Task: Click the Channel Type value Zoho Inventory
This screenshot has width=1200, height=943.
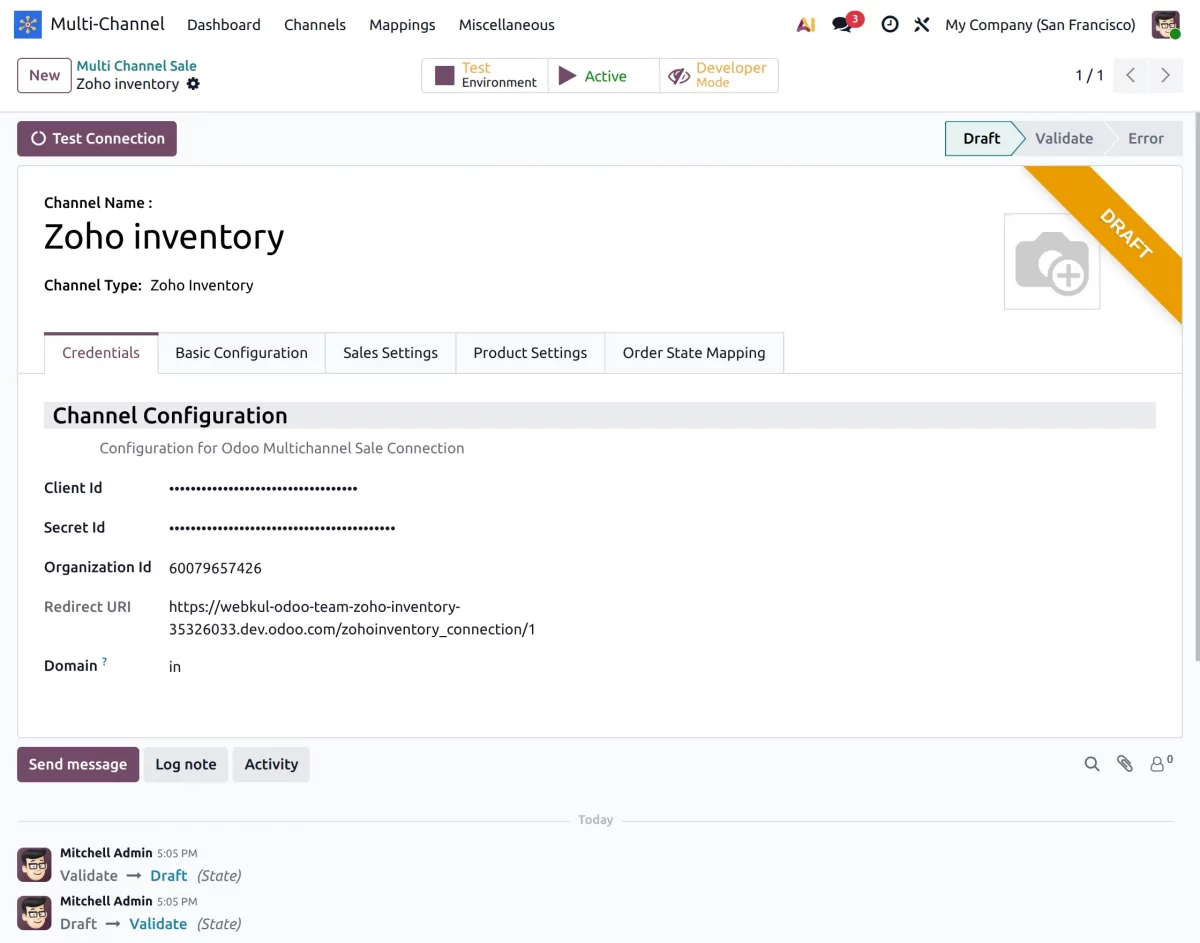Action: (x=201, y=286)
